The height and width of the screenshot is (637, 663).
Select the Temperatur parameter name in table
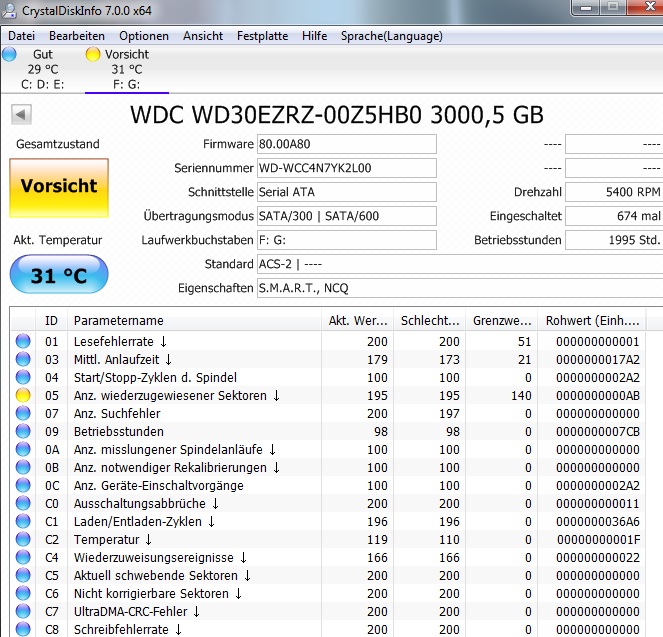(x=112, y=540)
